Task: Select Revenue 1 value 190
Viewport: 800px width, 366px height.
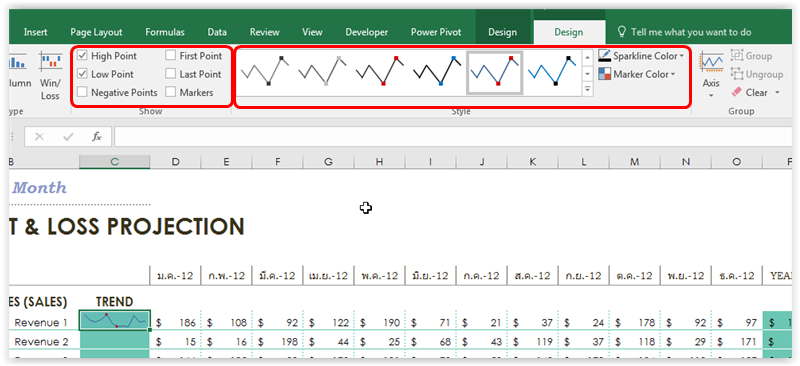Action: coord(380,323)
